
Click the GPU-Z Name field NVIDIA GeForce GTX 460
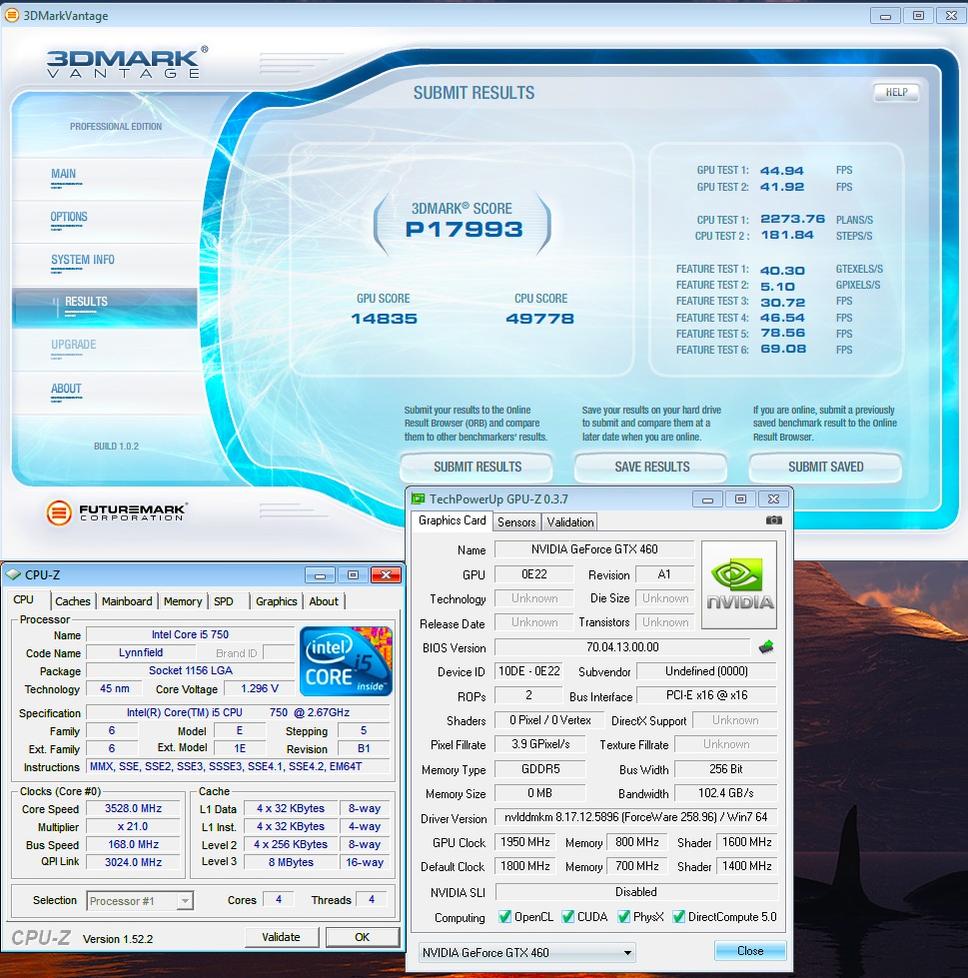tap(594, 550)
